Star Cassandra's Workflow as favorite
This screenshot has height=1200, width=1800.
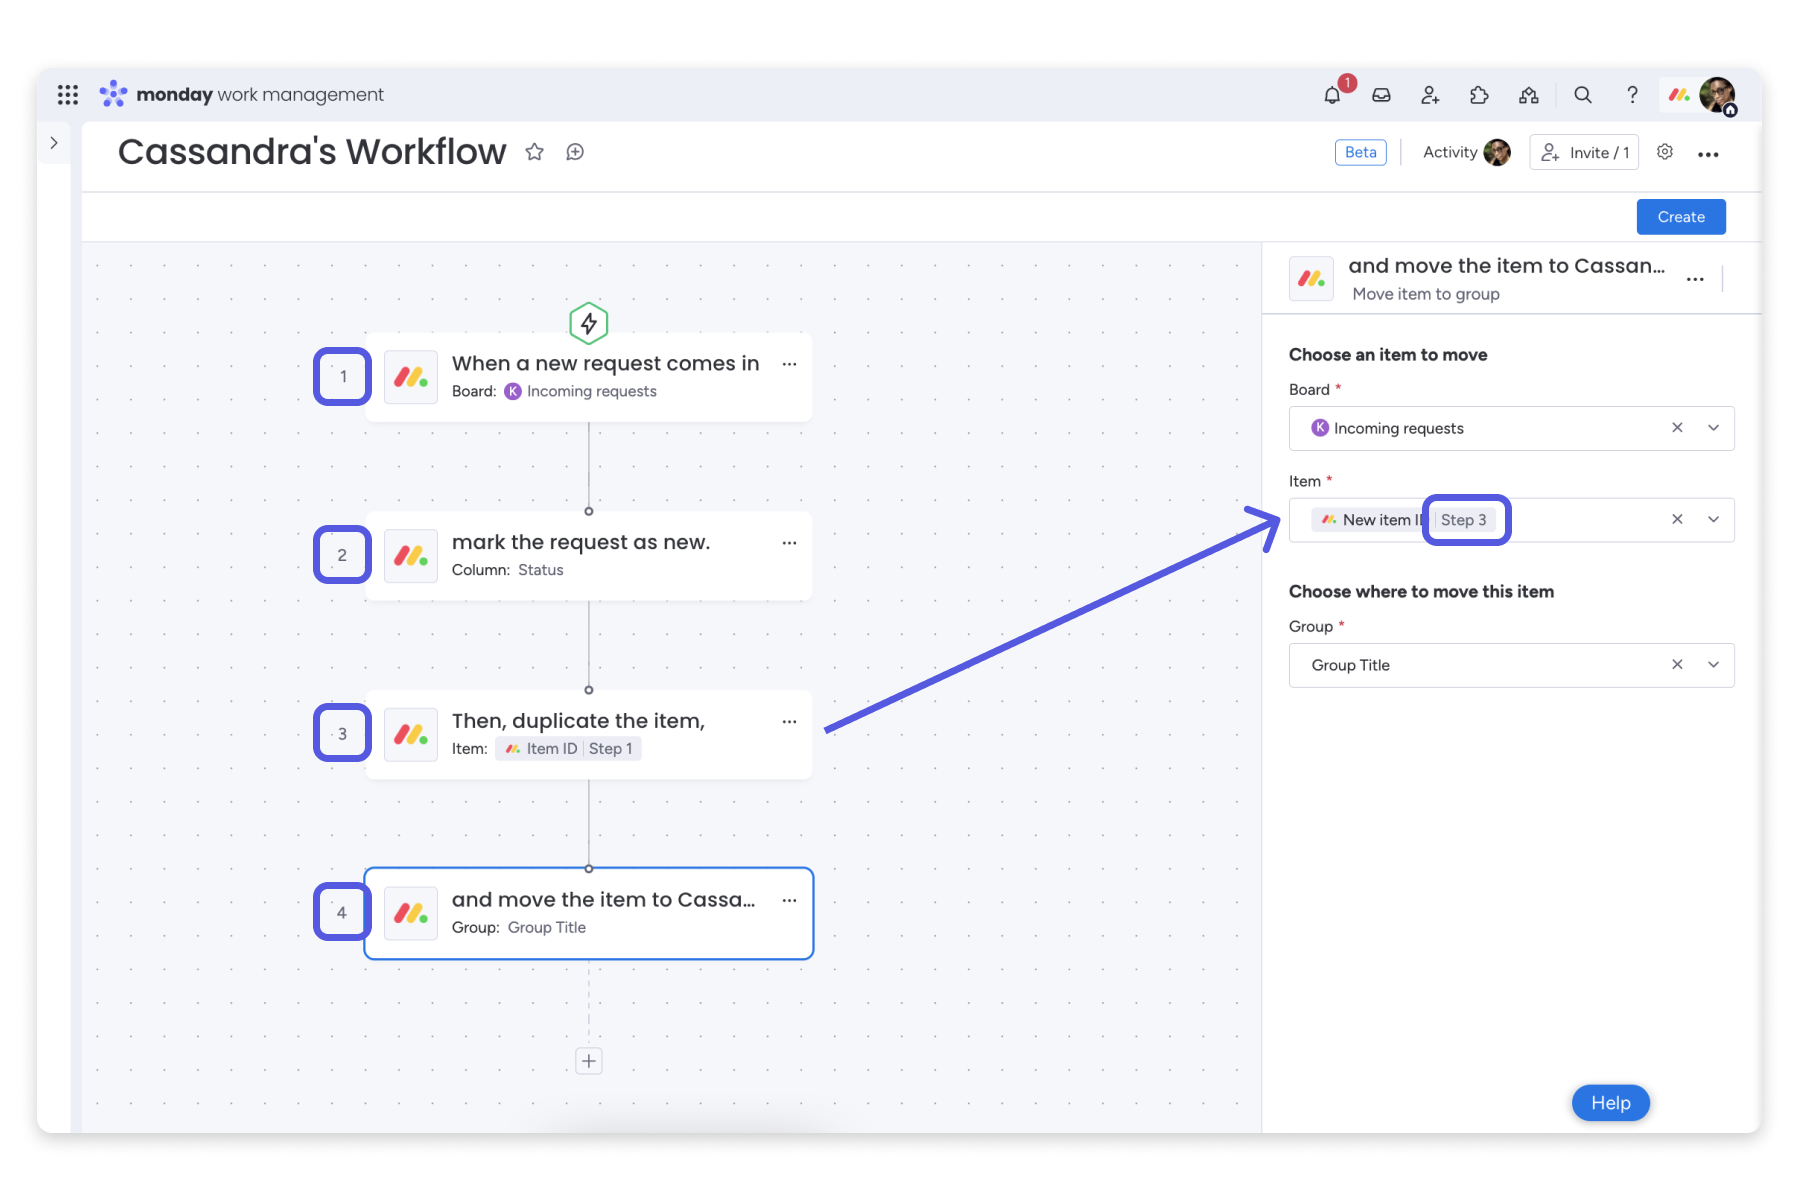pos(535,152)
